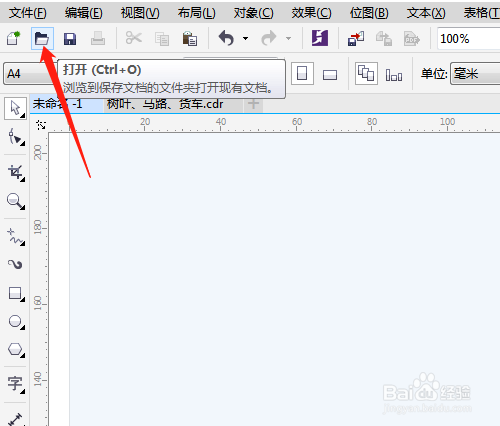This screenshot has width=500, height=426.
Task: Create a new document with New icon
Action: [14, 38]
